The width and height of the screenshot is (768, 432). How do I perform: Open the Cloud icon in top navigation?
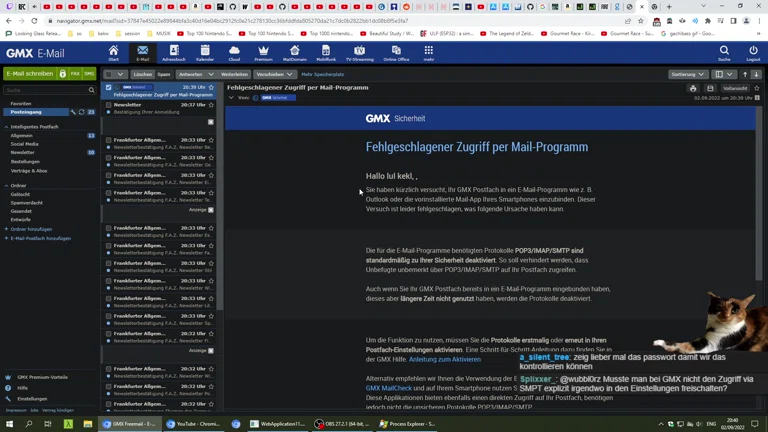click(234, 53)
